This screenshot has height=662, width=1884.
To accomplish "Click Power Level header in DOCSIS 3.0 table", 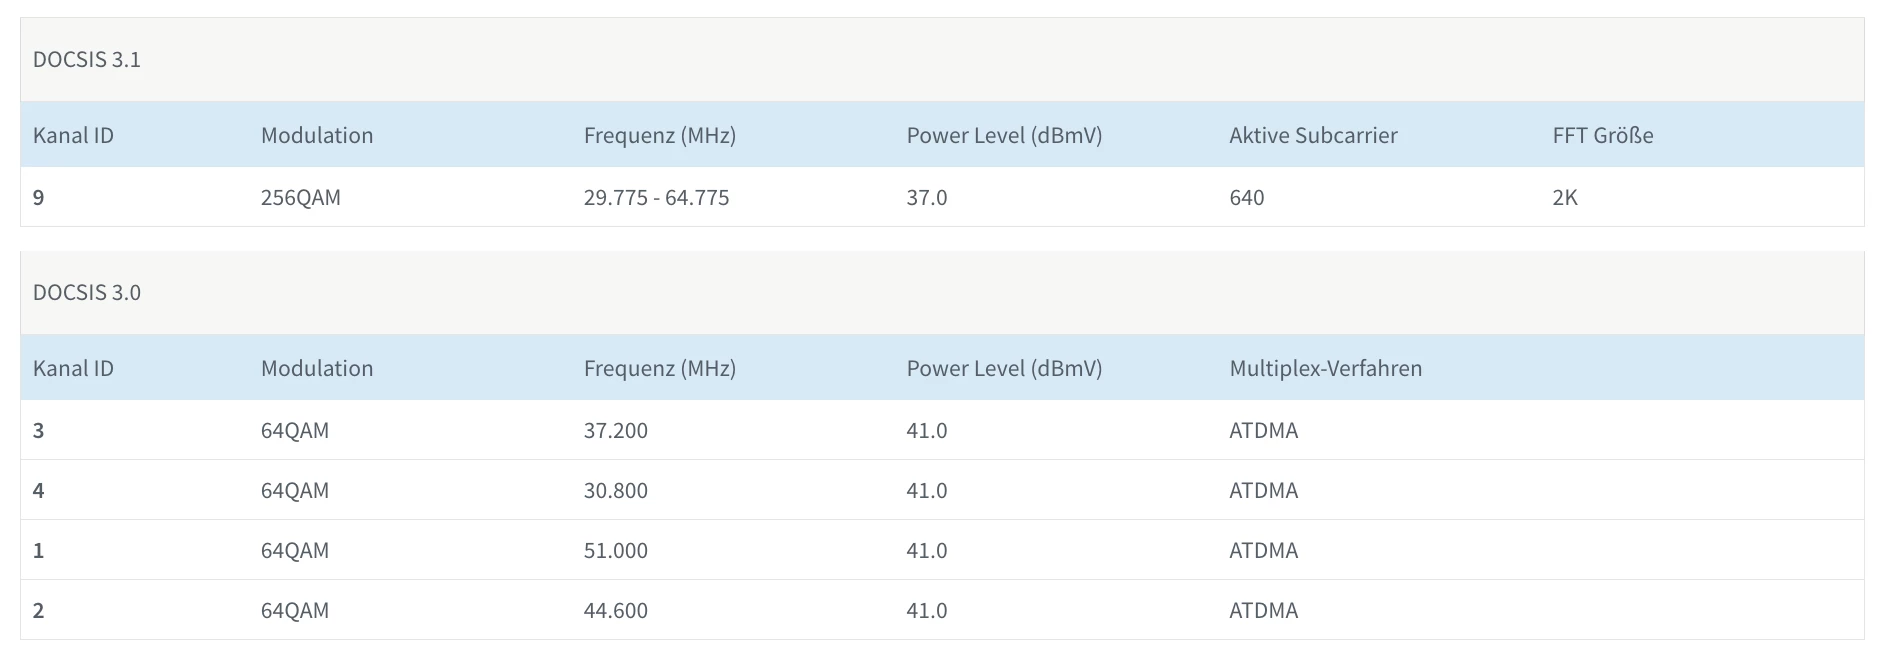I will pyautogui.click(x=1004, y=369).
